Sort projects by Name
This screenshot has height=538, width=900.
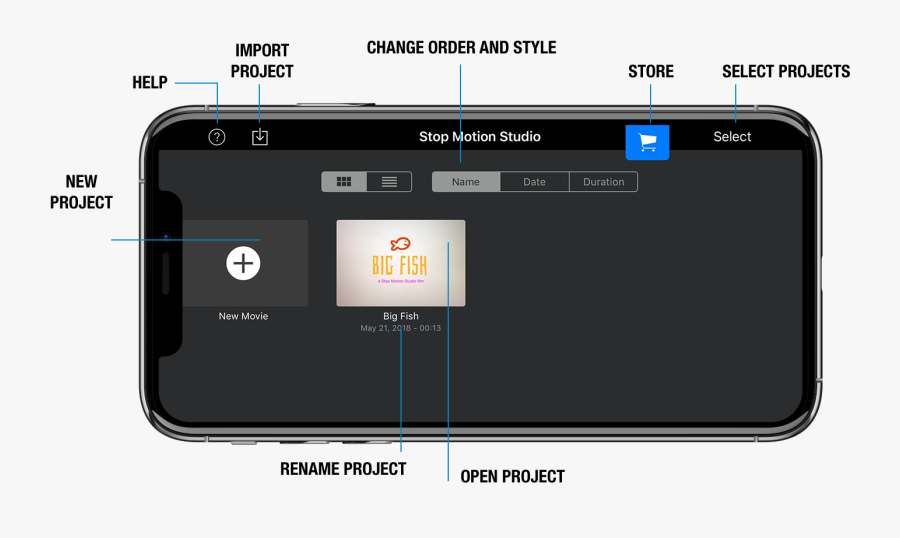coord(466,182)
